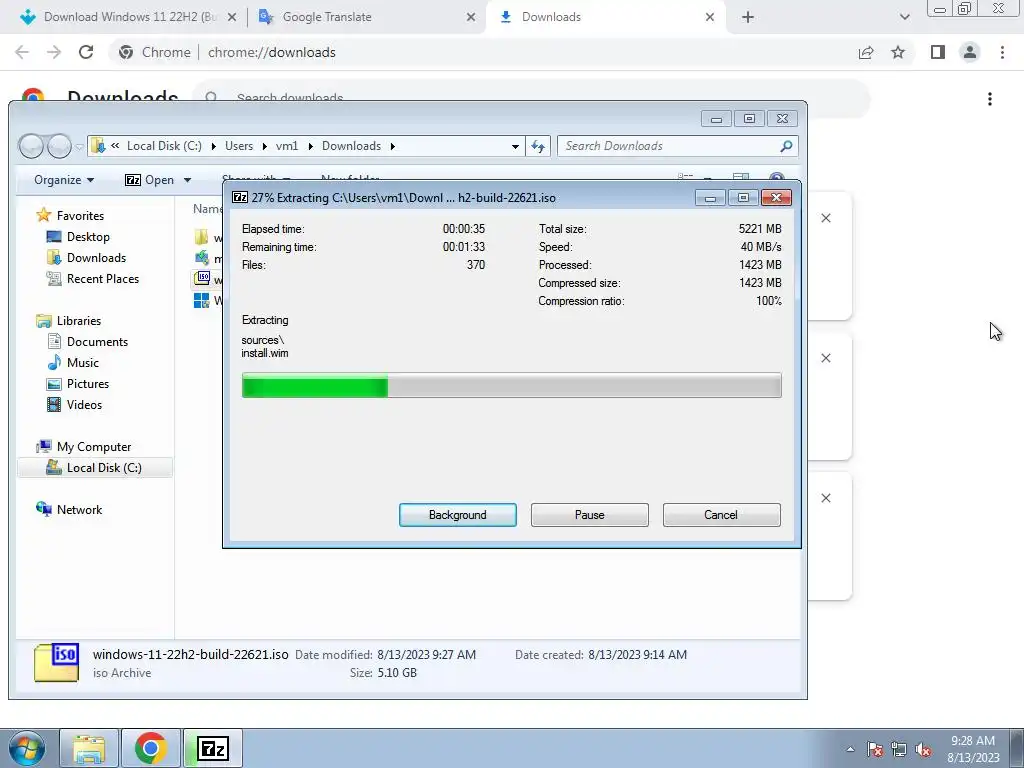Select Users in breadcrumb path

[239, 146]
